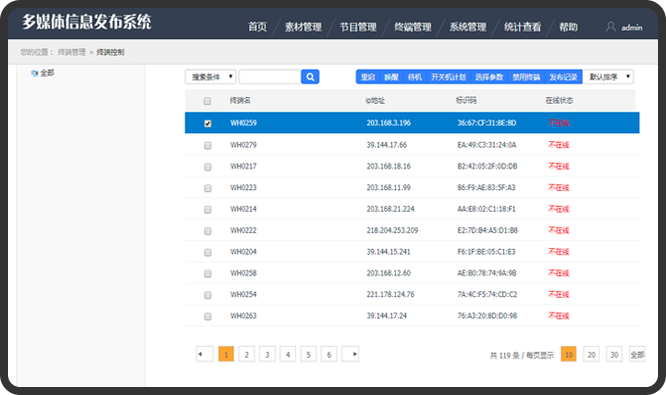This screenshot has height=395, width=666.
Task: Go to next page arrow
Action: [x=350, y=354]
